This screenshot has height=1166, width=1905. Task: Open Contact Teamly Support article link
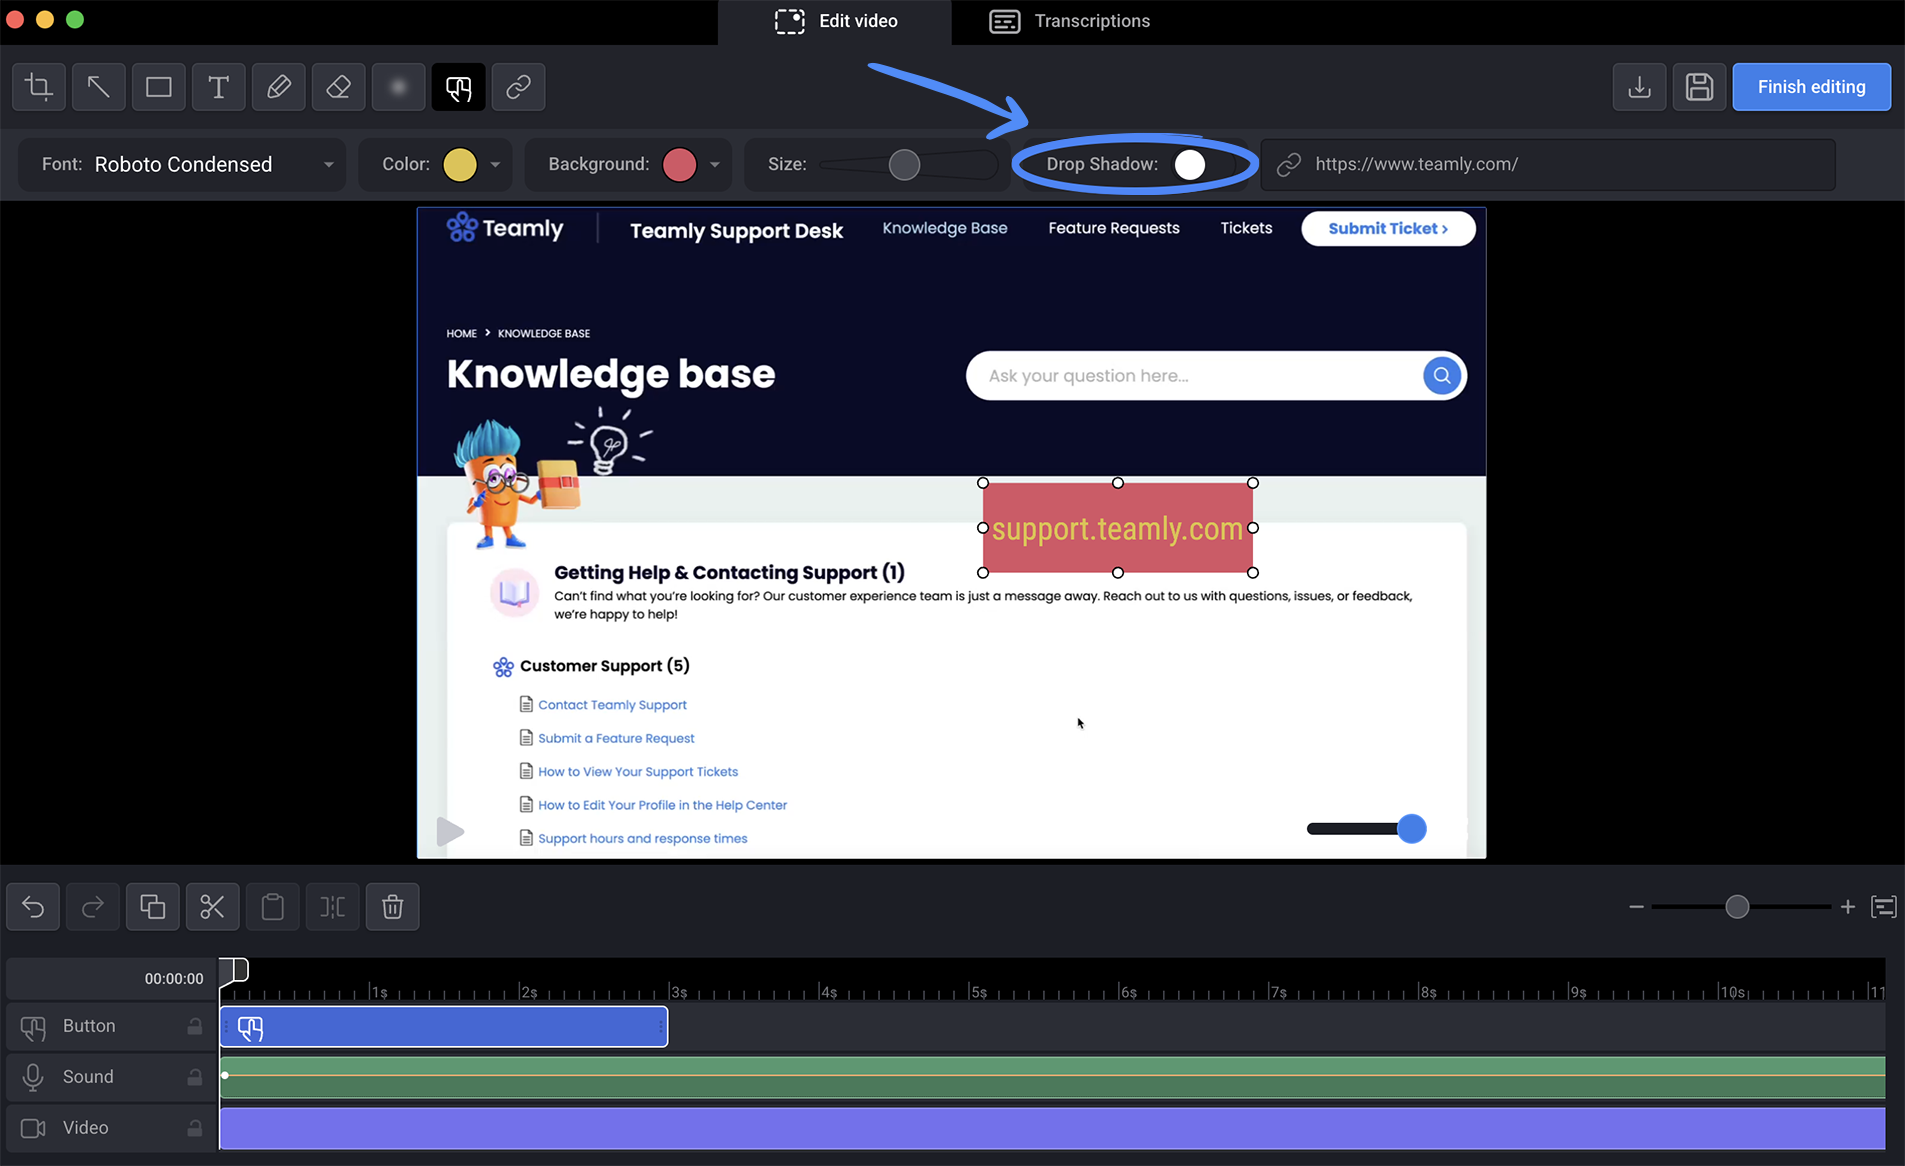[612, 705]
